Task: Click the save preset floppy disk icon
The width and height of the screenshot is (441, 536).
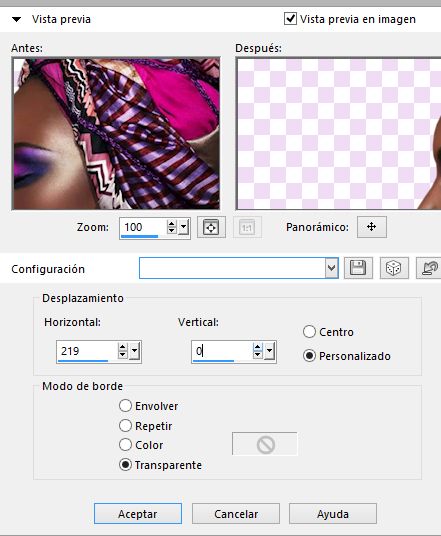Action: click(358, 268)
